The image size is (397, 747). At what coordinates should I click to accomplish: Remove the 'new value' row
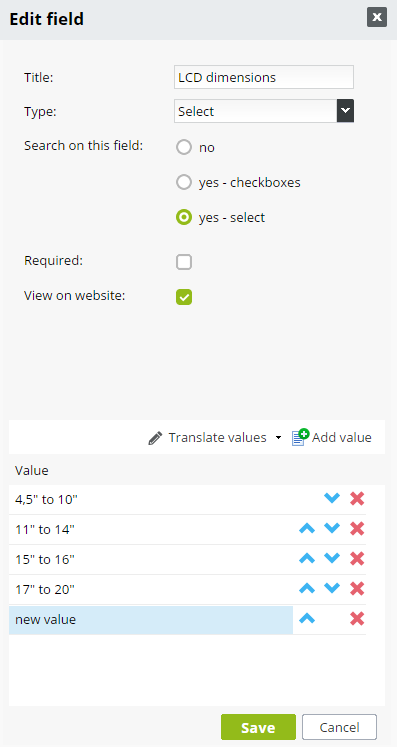coord(357,619)
